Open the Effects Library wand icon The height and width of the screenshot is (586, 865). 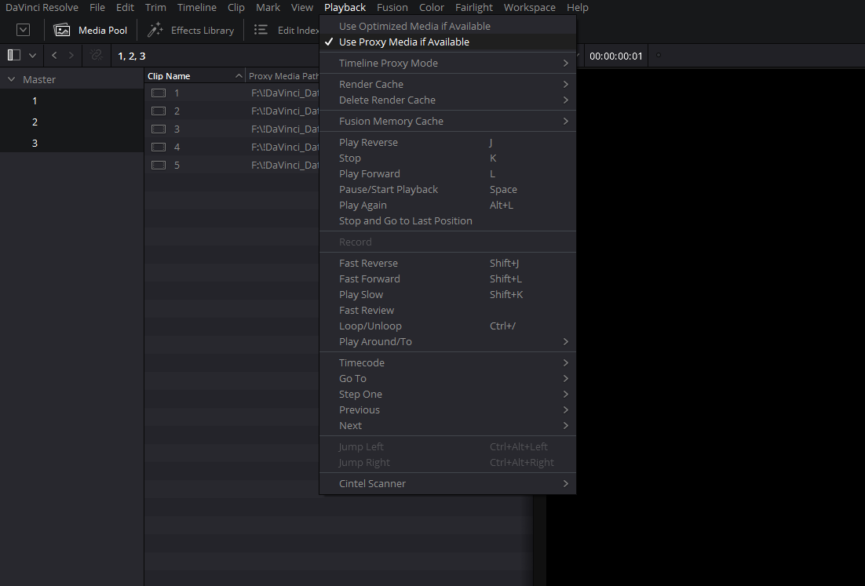pos(155,30)
